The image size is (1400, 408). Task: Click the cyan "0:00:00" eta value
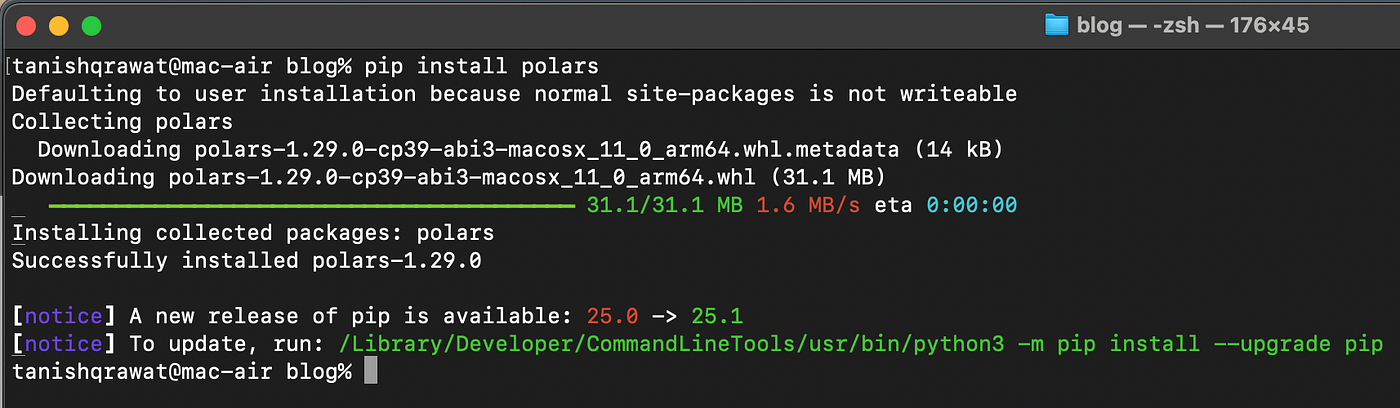click(x=971, y=205)
